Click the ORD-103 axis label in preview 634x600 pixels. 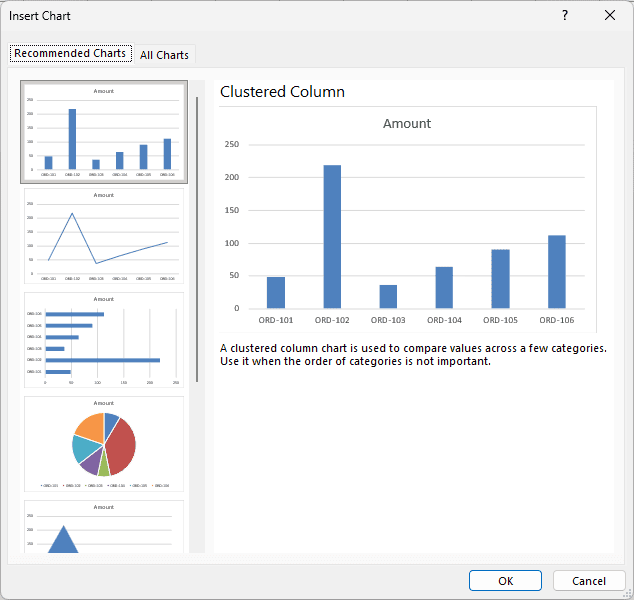388,320
